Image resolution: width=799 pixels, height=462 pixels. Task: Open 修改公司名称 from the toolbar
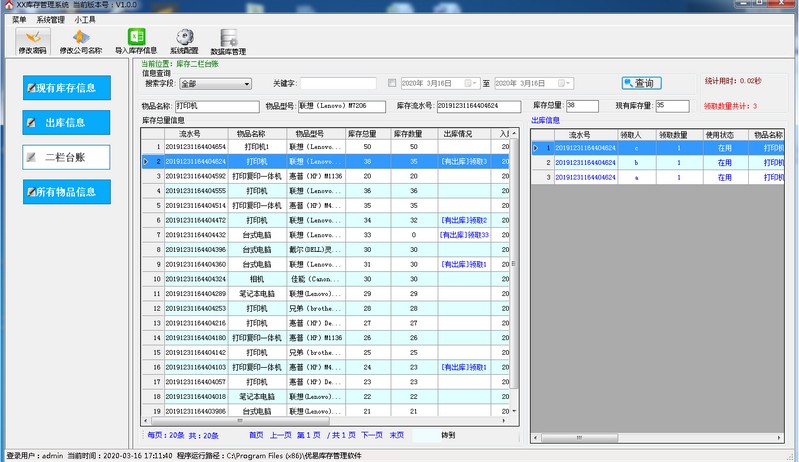[x=80, y=40]
